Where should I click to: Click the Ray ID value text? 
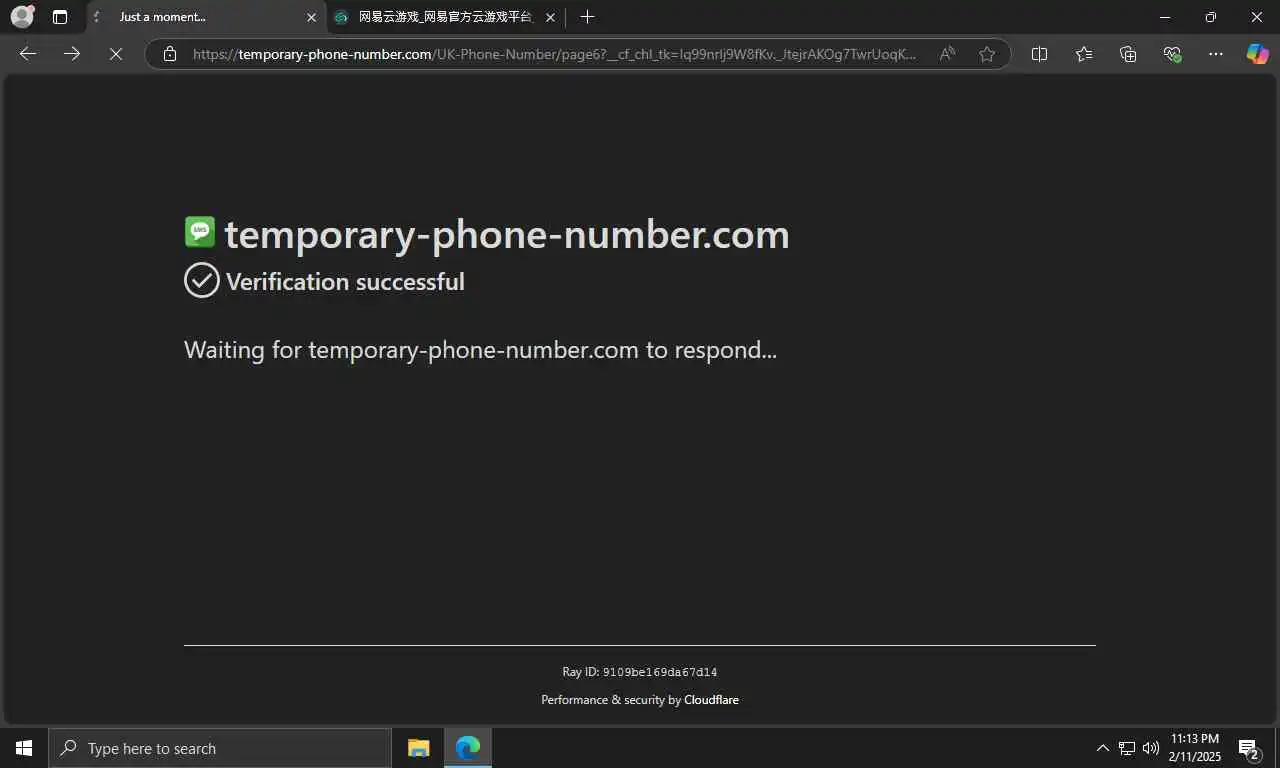[660, 672]
